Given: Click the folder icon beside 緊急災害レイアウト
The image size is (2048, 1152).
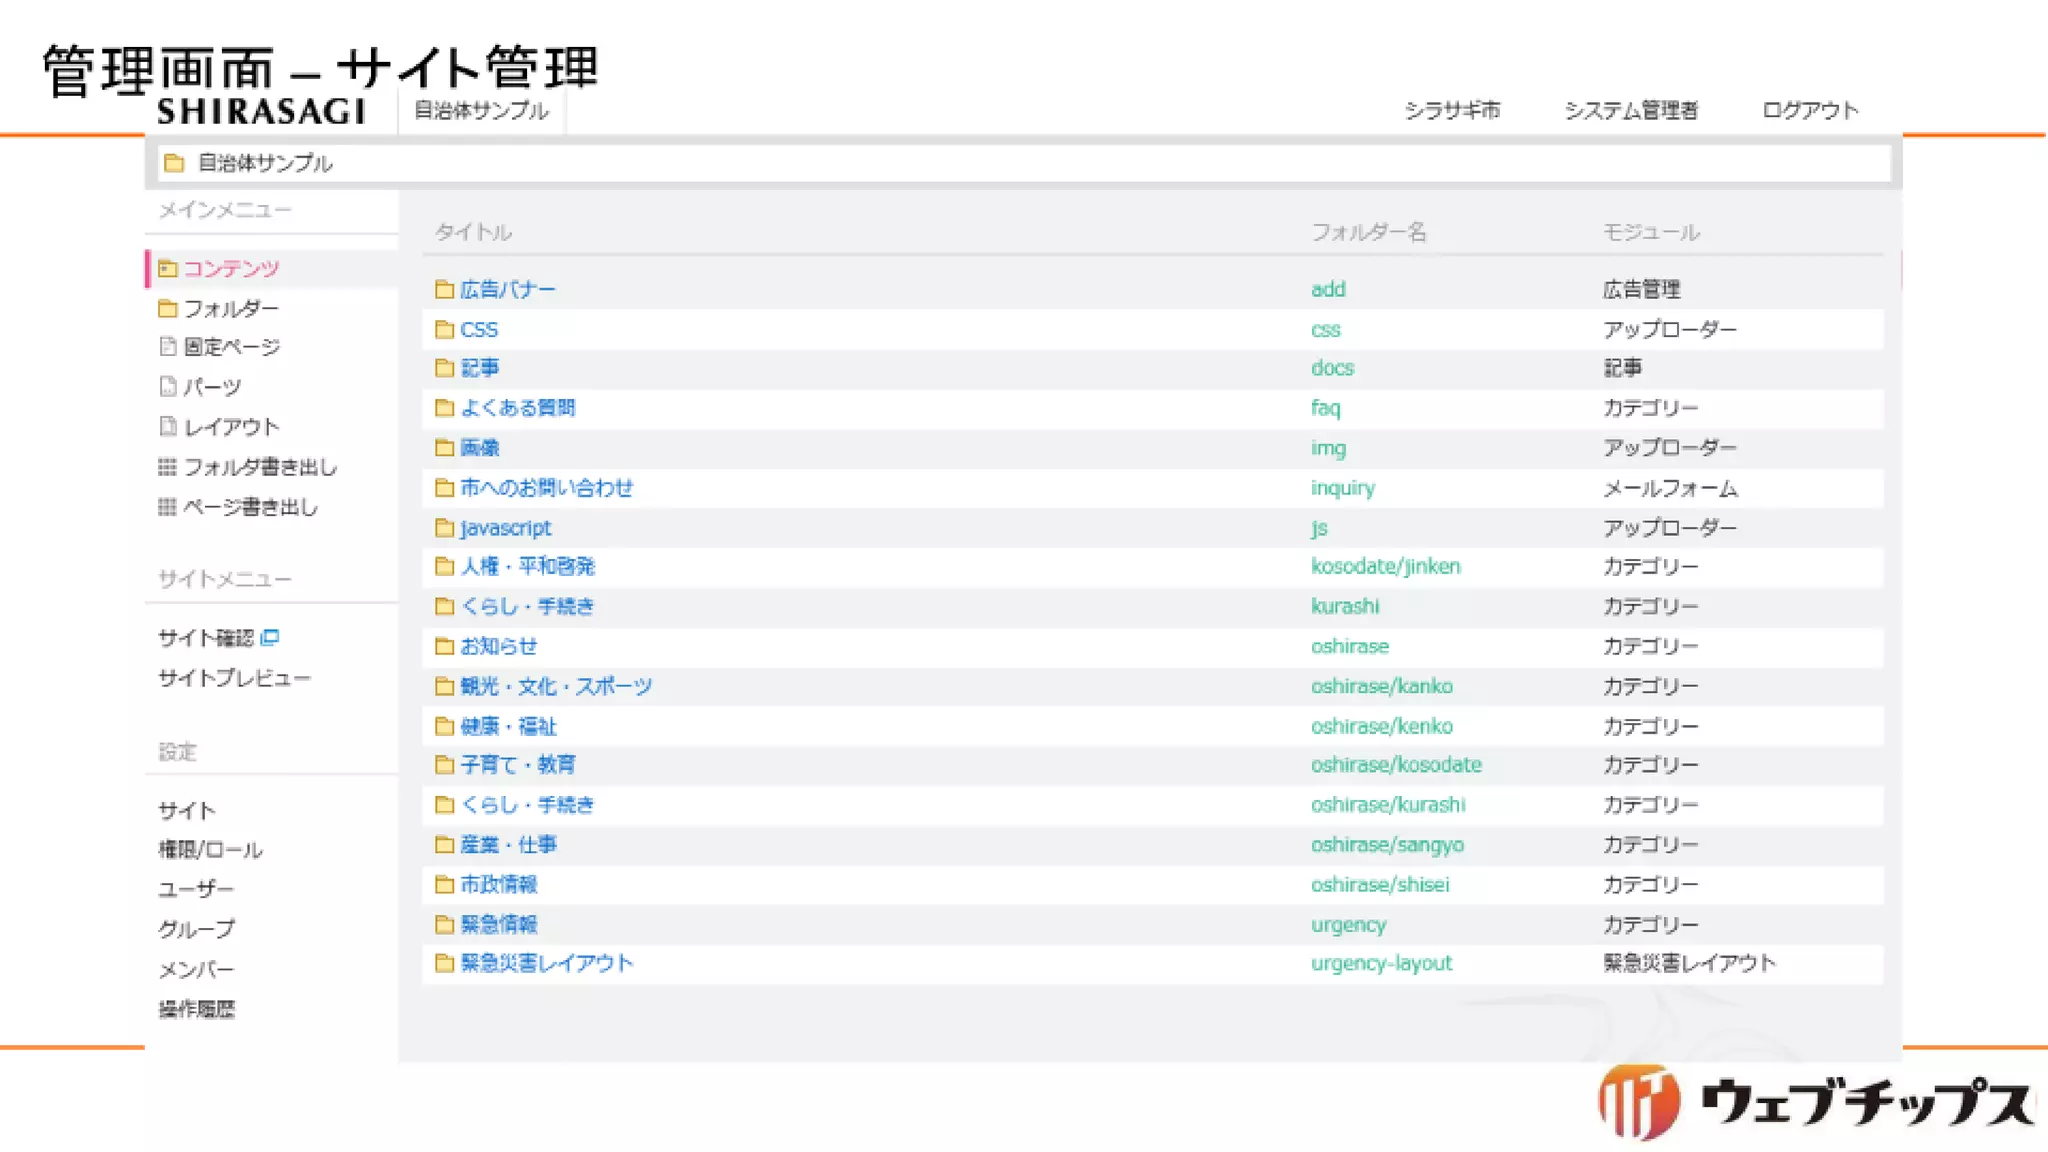Looking at the screenshot, I should point(444,964).
